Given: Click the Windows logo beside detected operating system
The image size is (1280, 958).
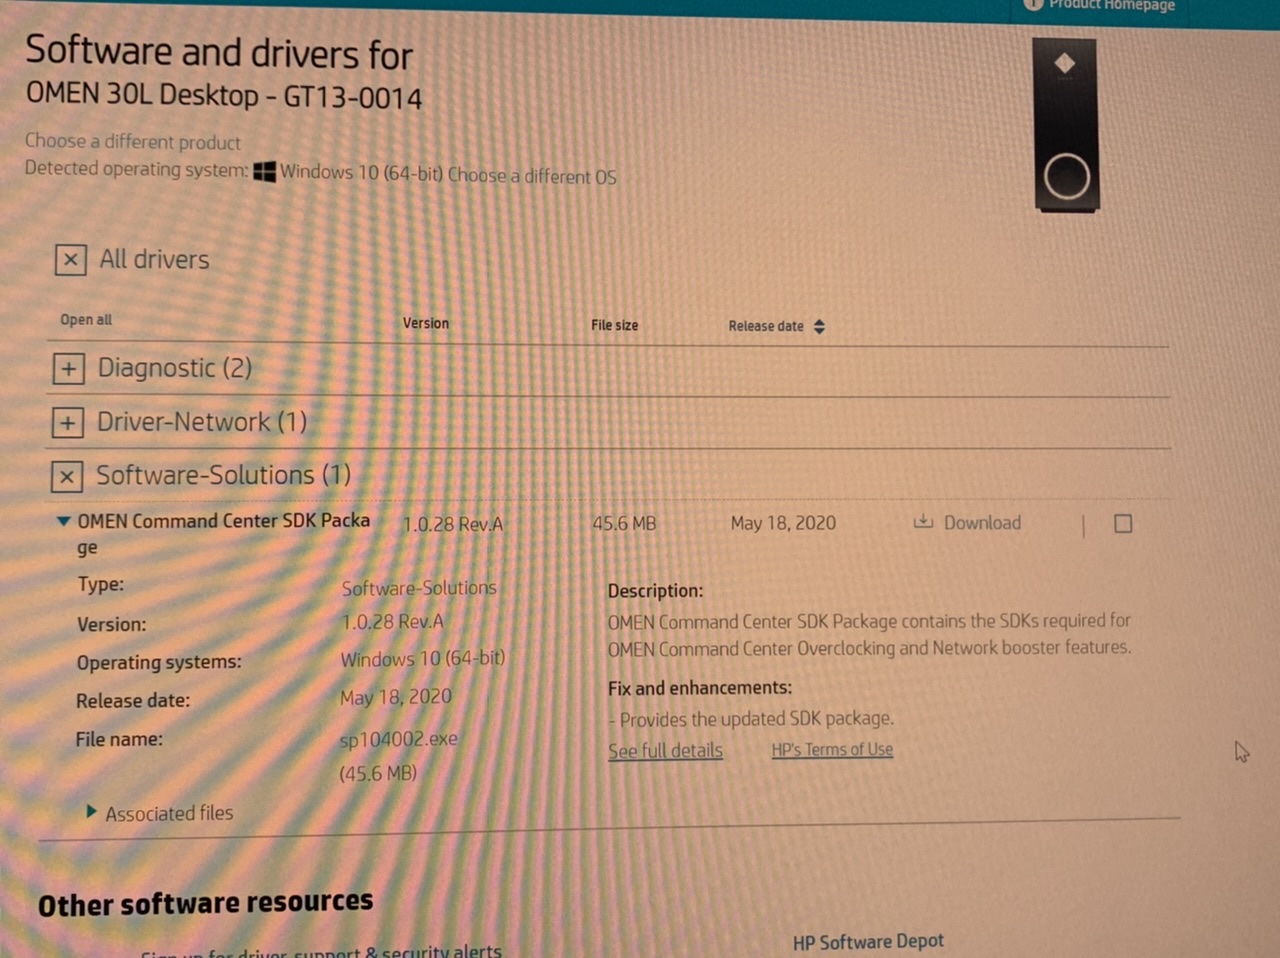Looking at the screenshot, I should tap(264, 171).
